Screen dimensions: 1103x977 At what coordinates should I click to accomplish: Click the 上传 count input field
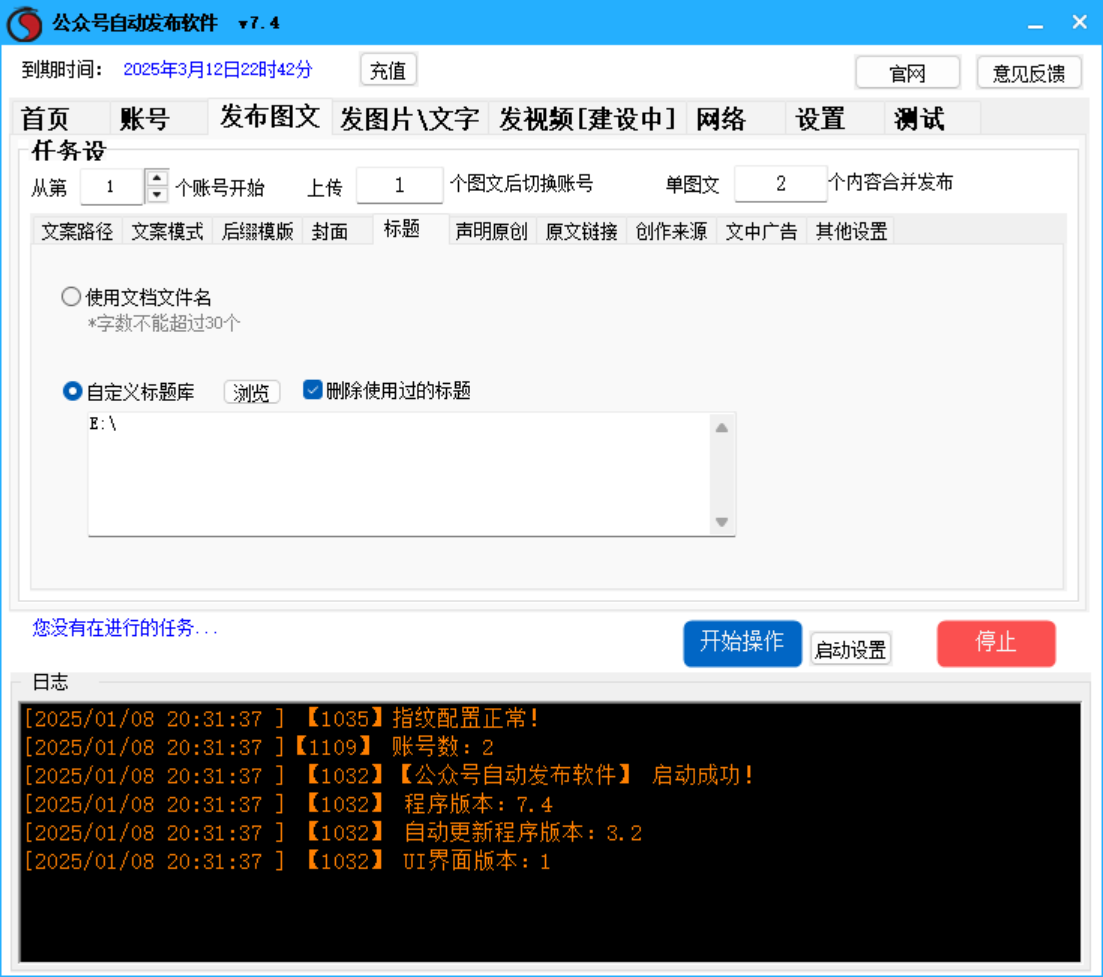coord(400,186)
